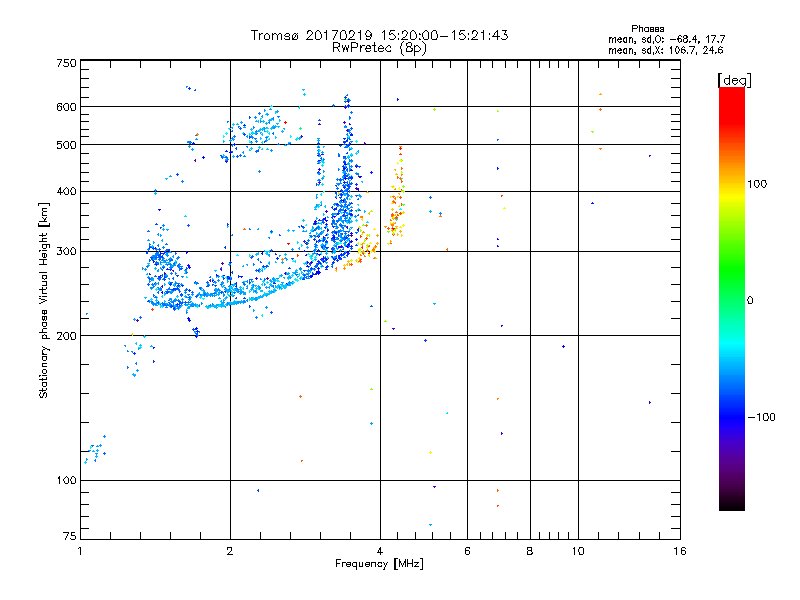Image resolution: width=800 pixels, height=600 pixels.
Task: Click the 'mean, sd,O: -68.4, 17.7' line
Action: tap(666, 39)
